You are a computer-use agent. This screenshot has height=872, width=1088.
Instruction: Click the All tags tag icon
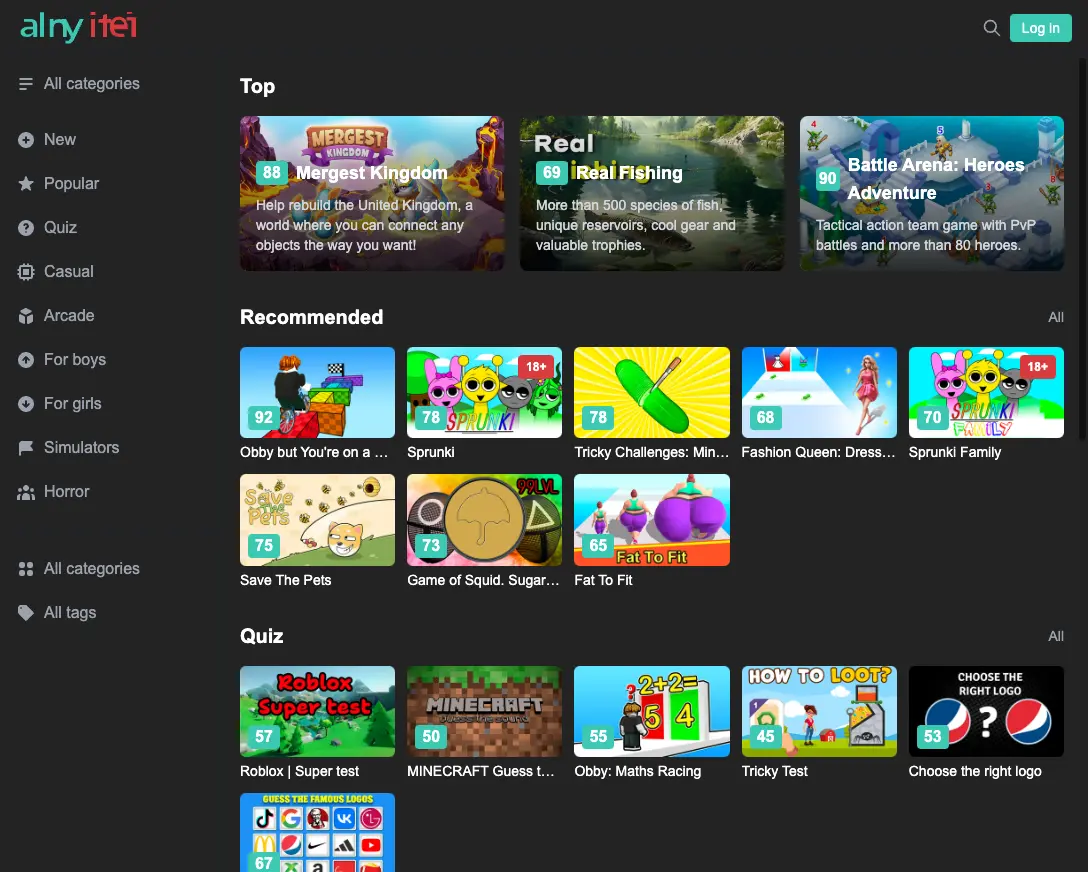tap(26, 613)
